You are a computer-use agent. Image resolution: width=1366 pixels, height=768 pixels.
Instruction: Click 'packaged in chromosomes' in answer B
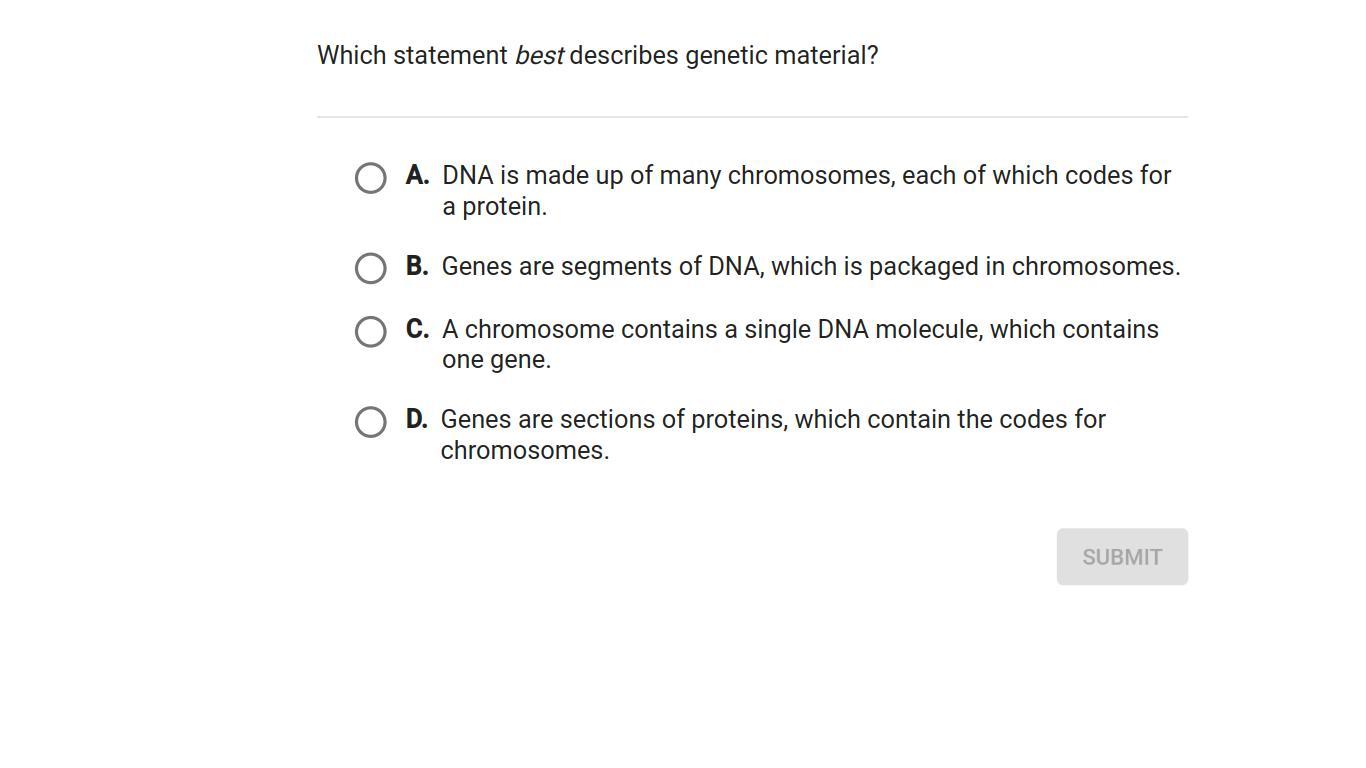click(1023, 267)
